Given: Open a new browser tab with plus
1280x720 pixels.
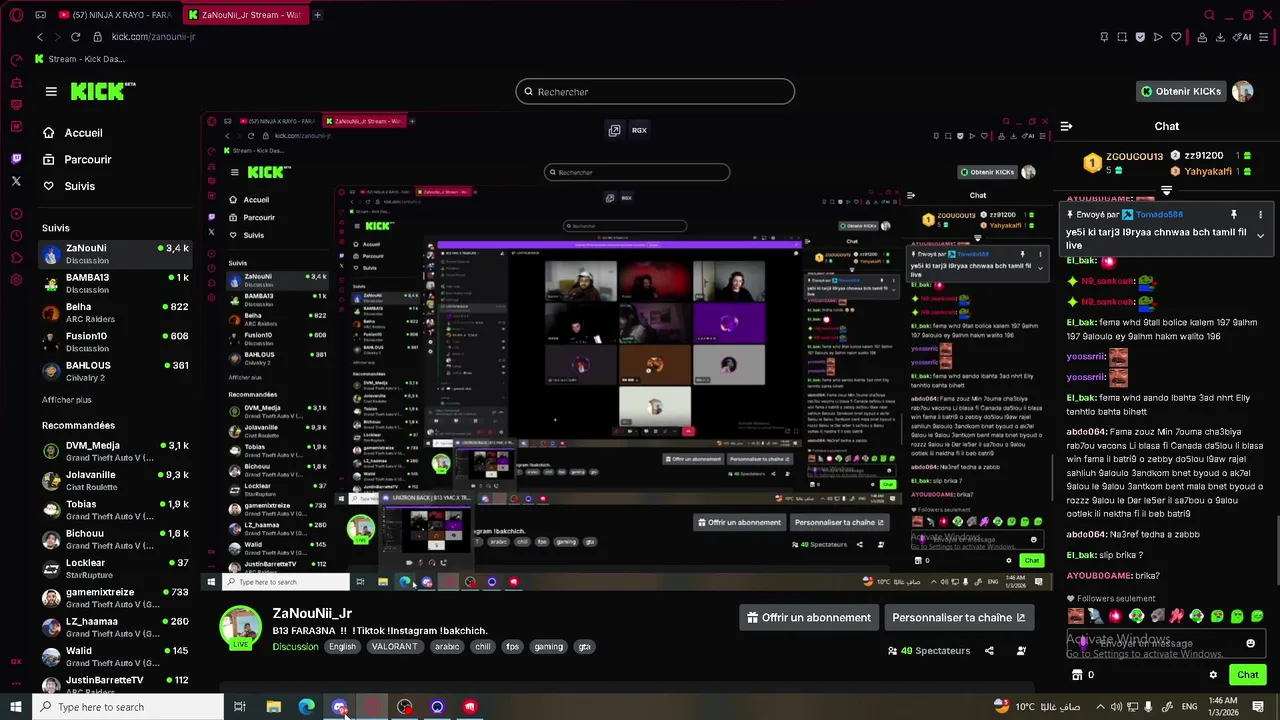Looking at the screenshot, I should pos(317,15).
